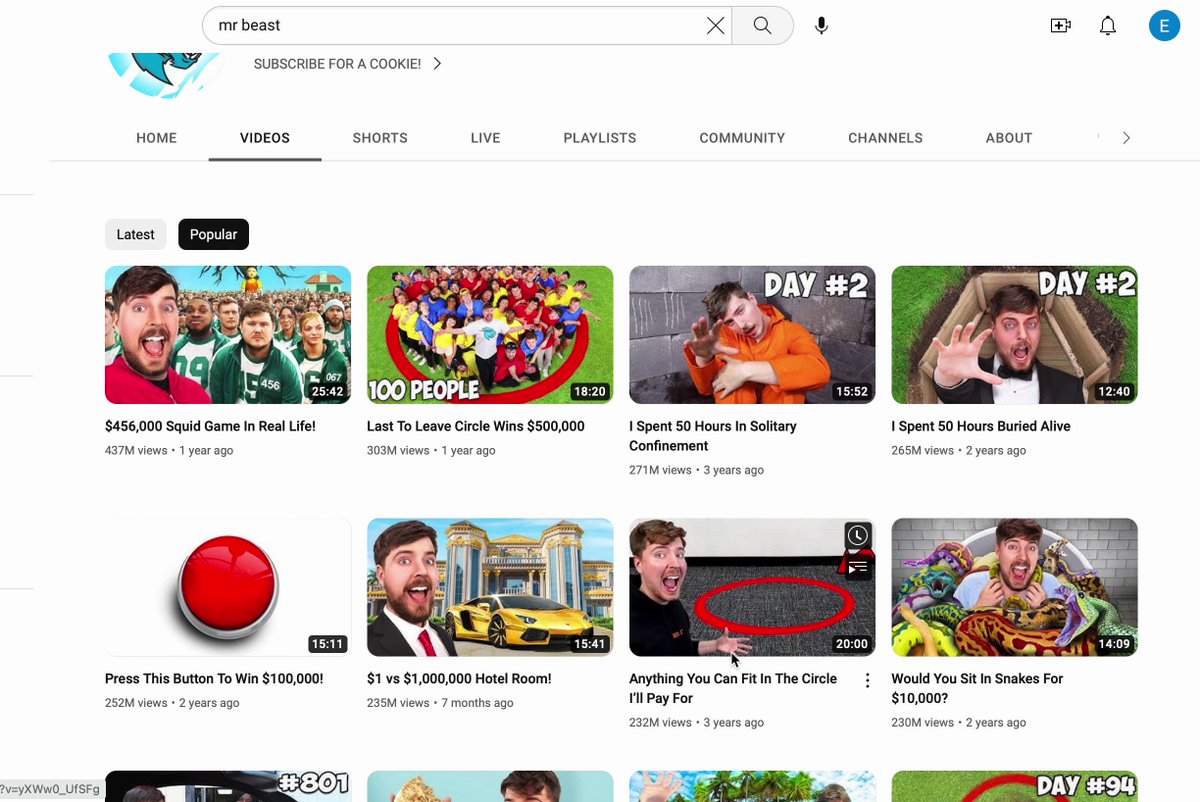This screenshot has width=1200, height=802.
Task: Click title I Spent 50 Hours In Solitary Confinement
Action: click(713, 436)
